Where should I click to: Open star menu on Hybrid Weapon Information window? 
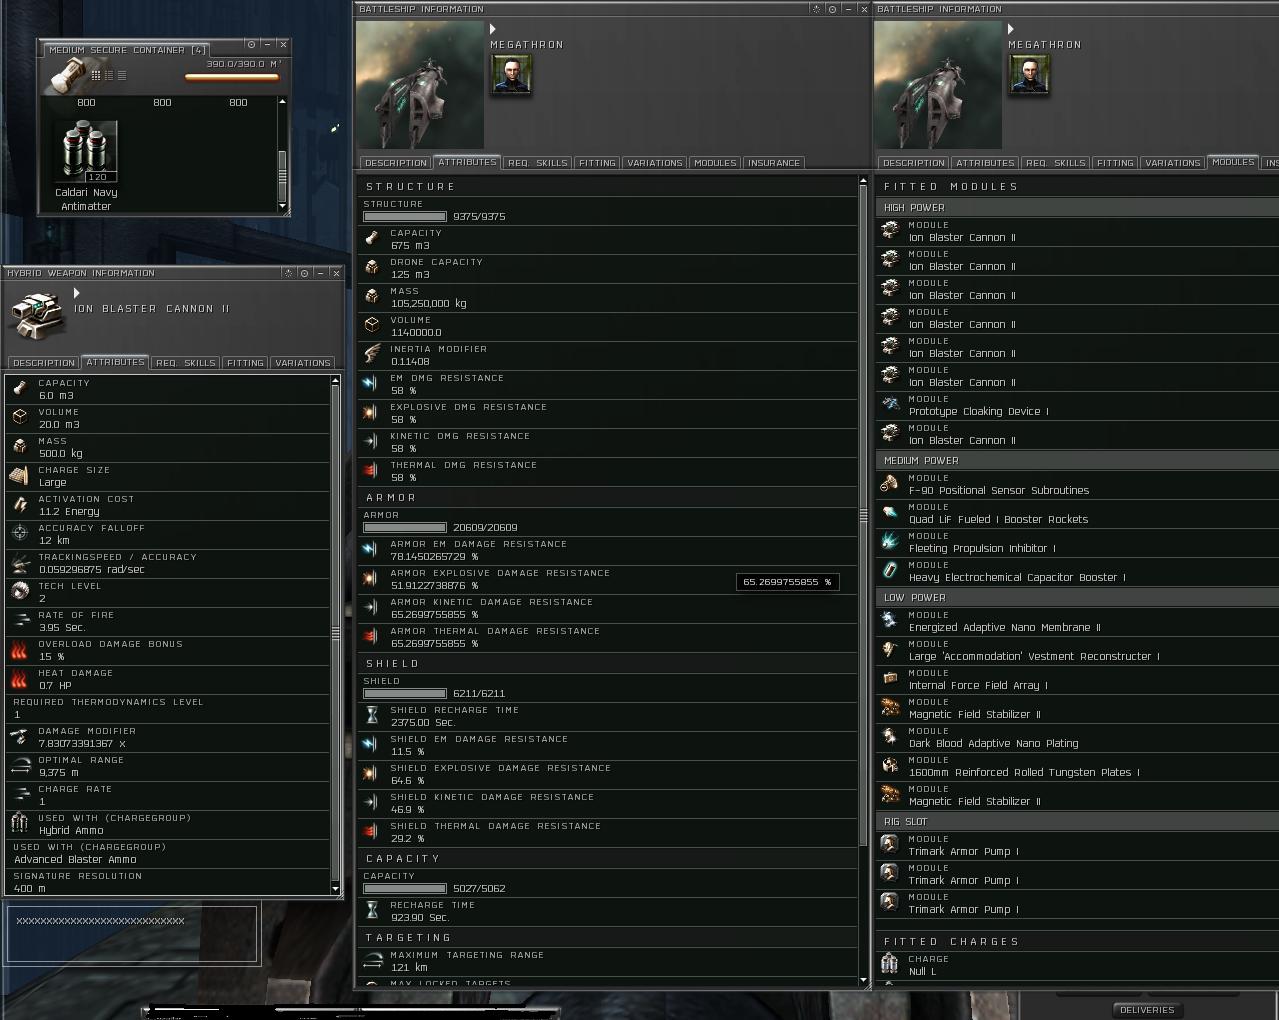pos(289,273)
